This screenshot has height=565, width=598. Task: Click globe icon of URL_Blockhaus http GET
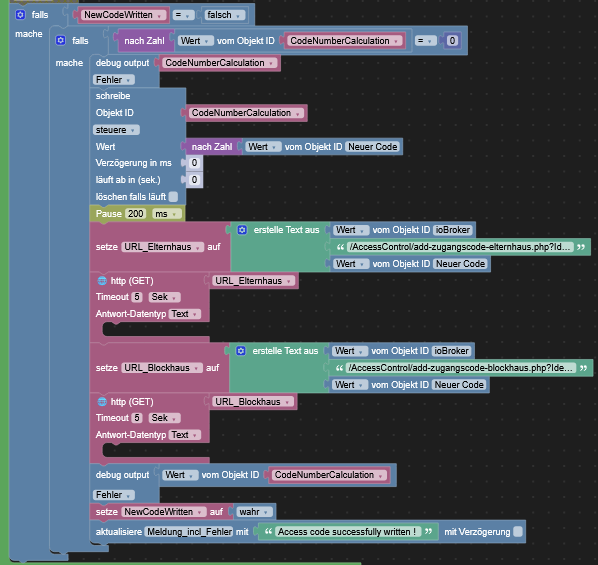tap(102, 402)
